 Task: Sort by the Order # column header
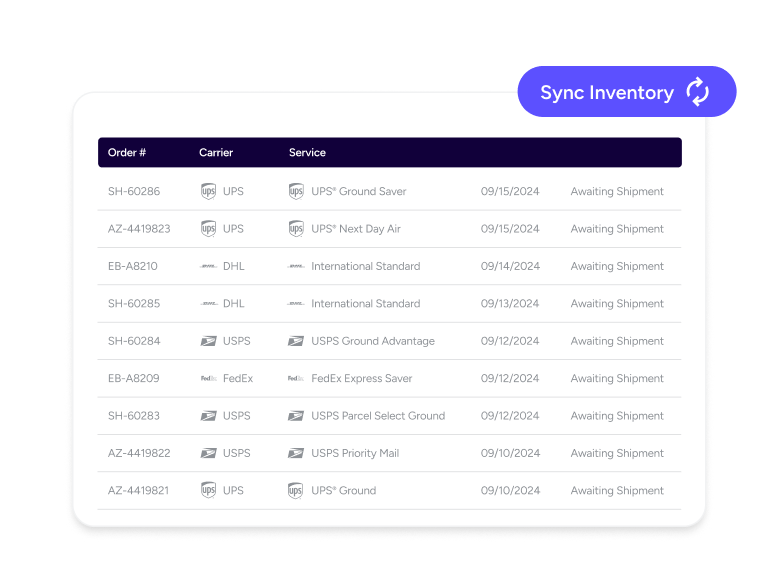click(127, 153)
